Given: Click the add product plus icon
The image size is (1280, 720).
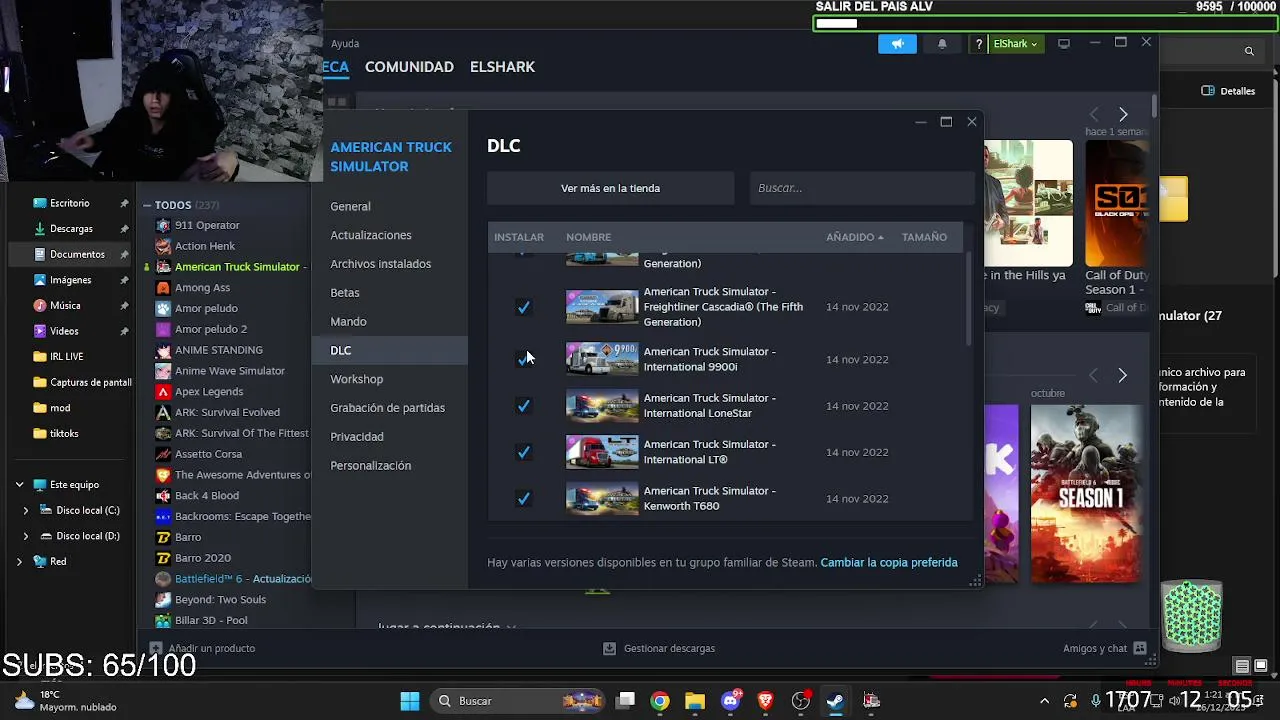Looking at the screenshot, I should (155, 648).
